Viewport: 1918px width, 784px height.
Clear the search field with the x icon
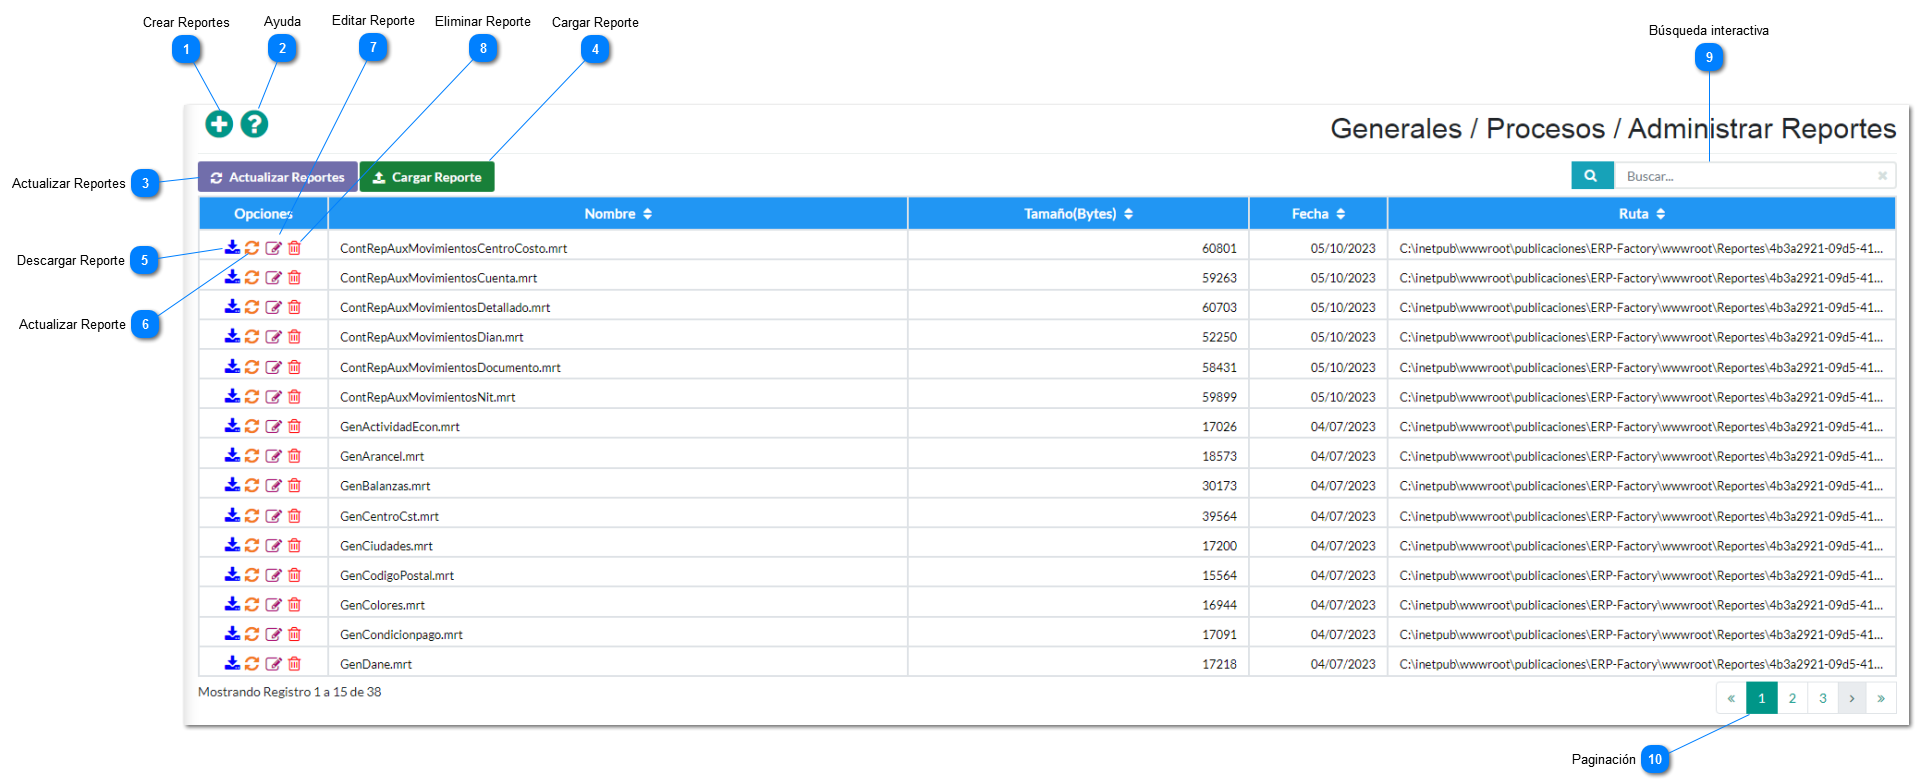1882,176
